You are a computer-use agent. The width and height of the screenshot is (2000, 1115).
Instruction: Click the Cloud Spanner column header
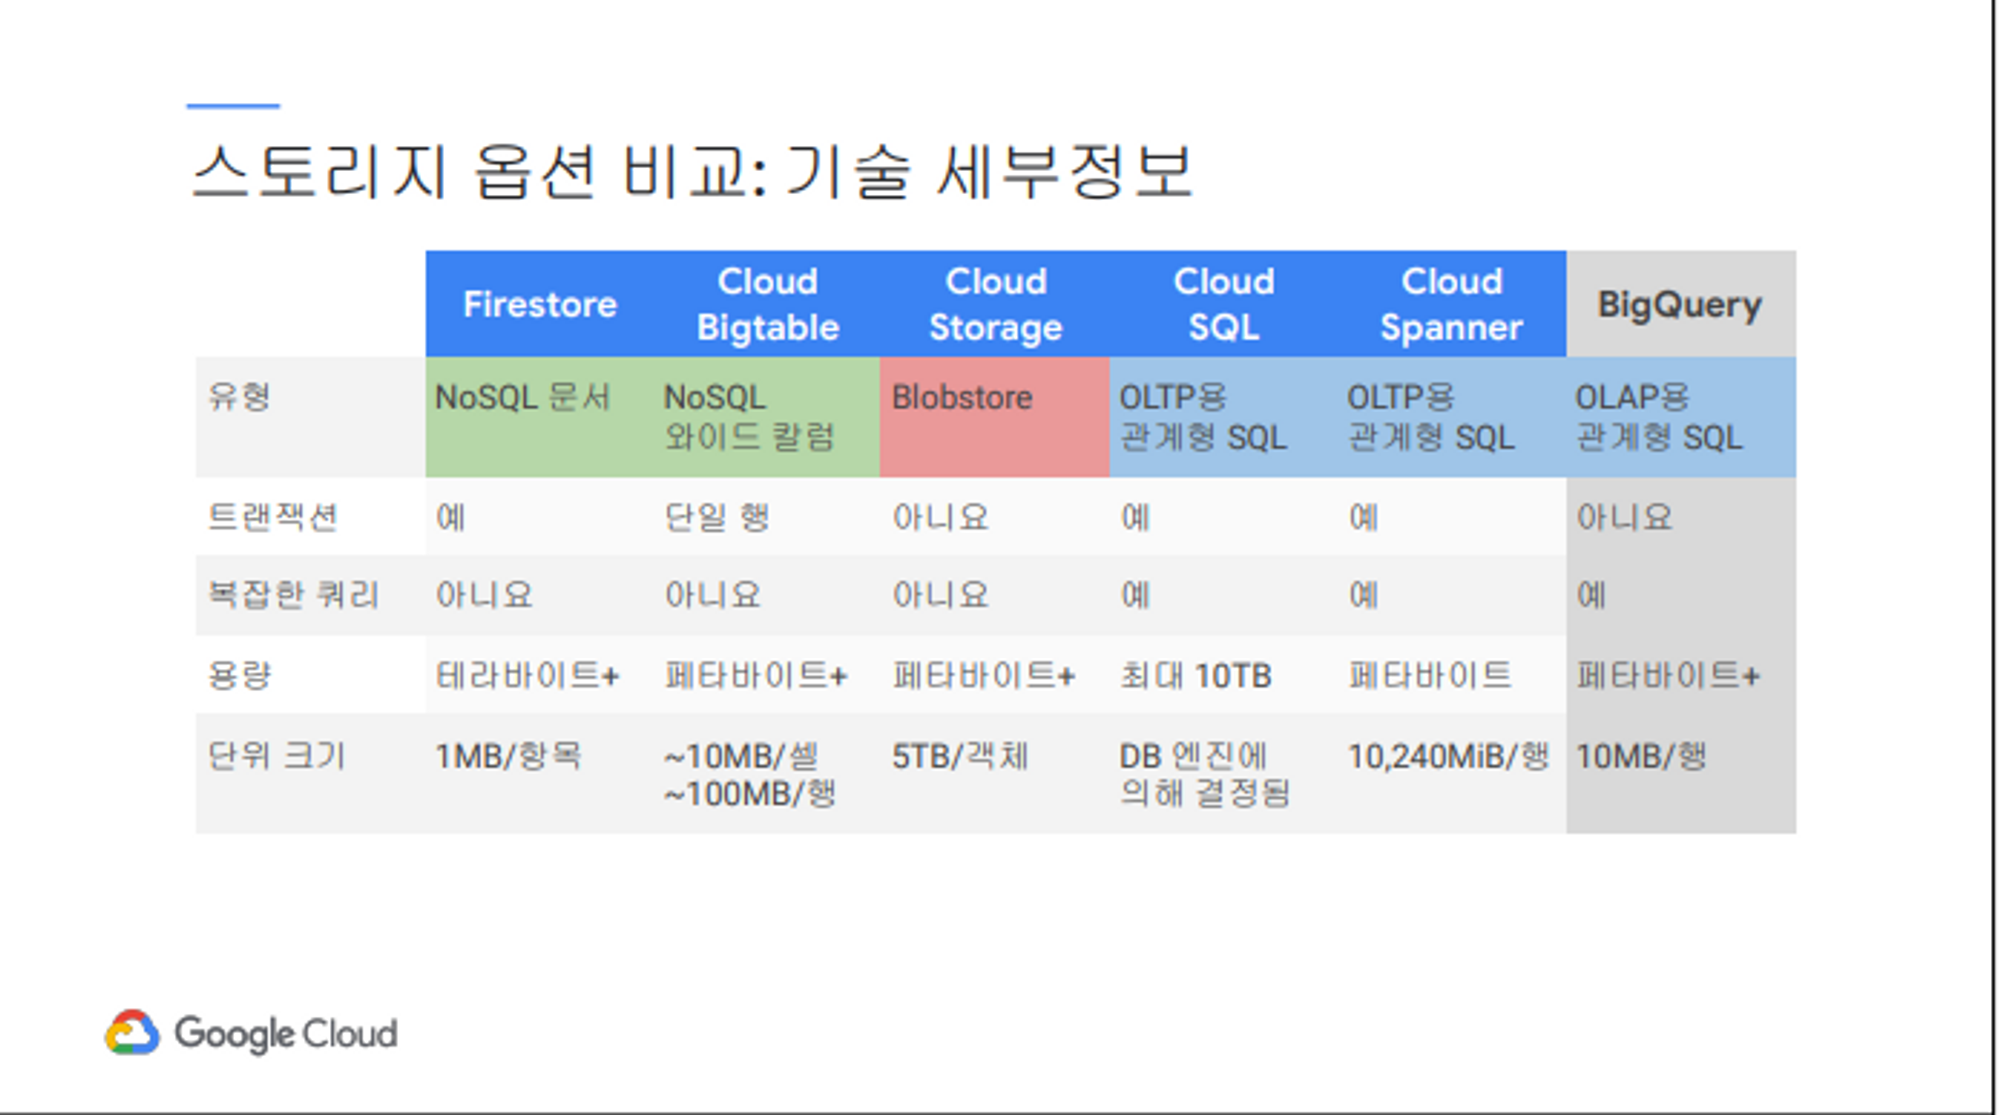[1451, 304]
